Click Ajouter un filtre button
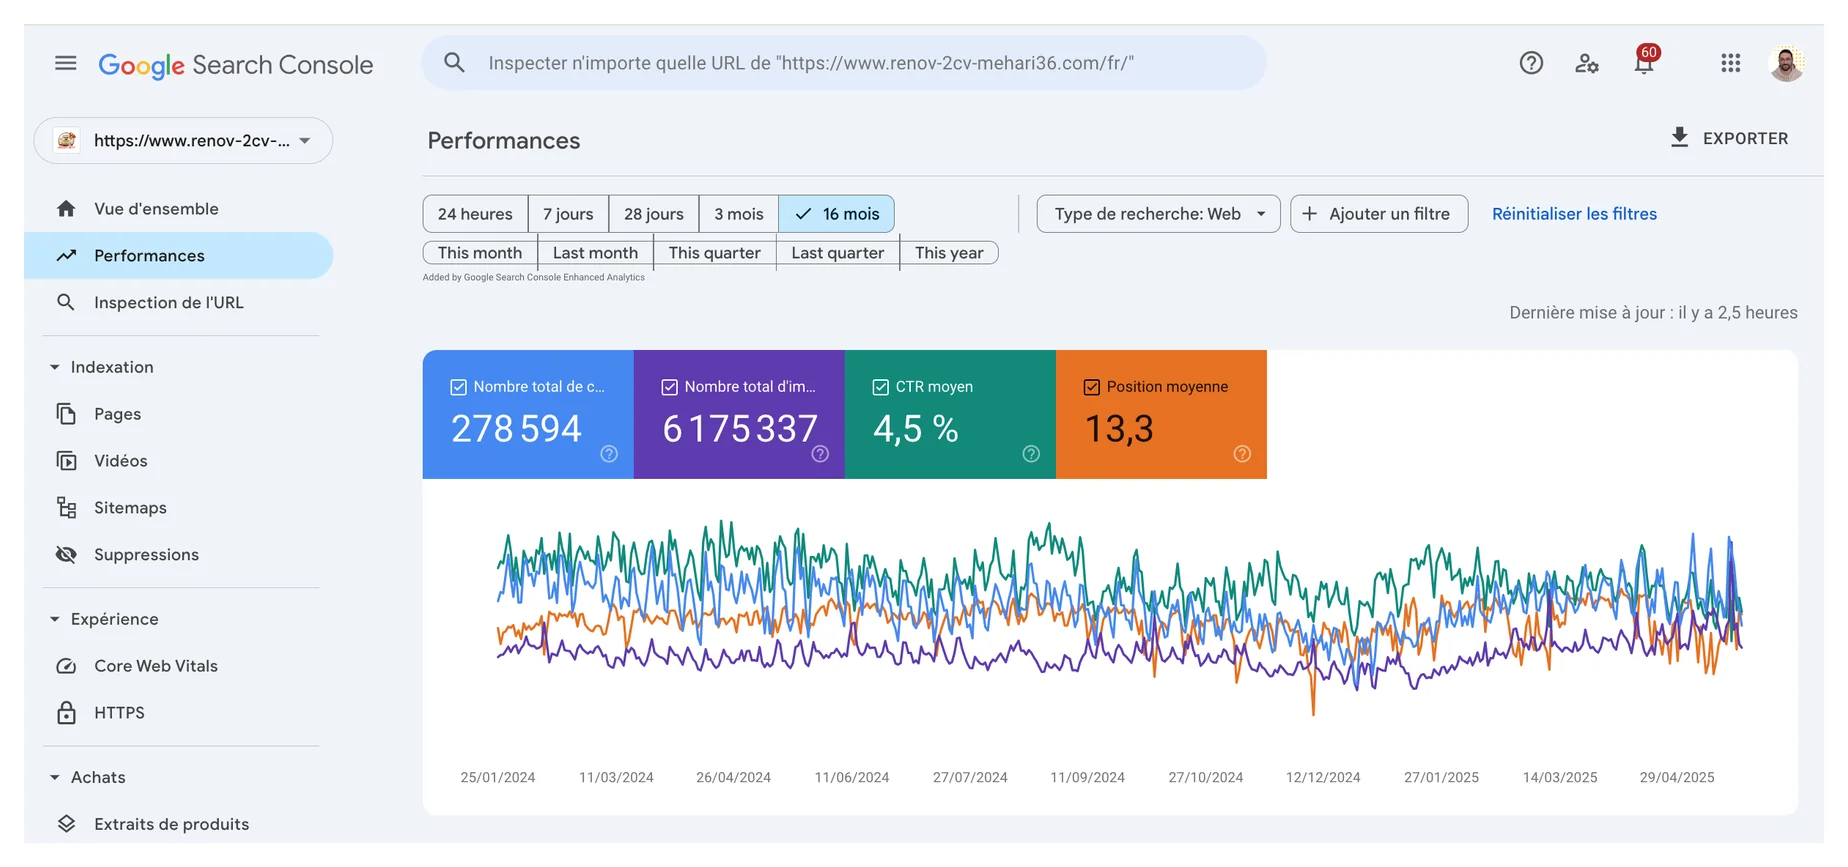 click(x=1379, y=214)
